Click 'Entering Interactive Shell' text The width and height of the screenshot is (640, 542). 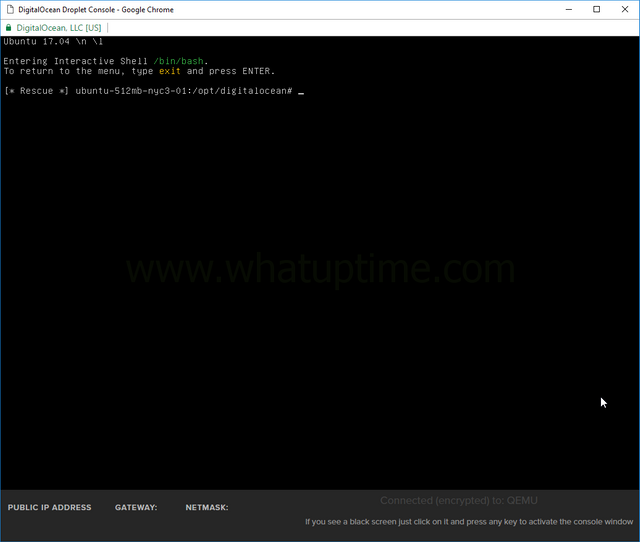click(x=76, y=61)
